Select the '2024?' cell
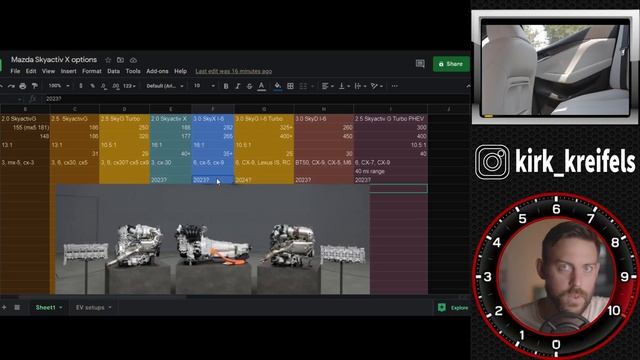 click(x=264, y=180)
